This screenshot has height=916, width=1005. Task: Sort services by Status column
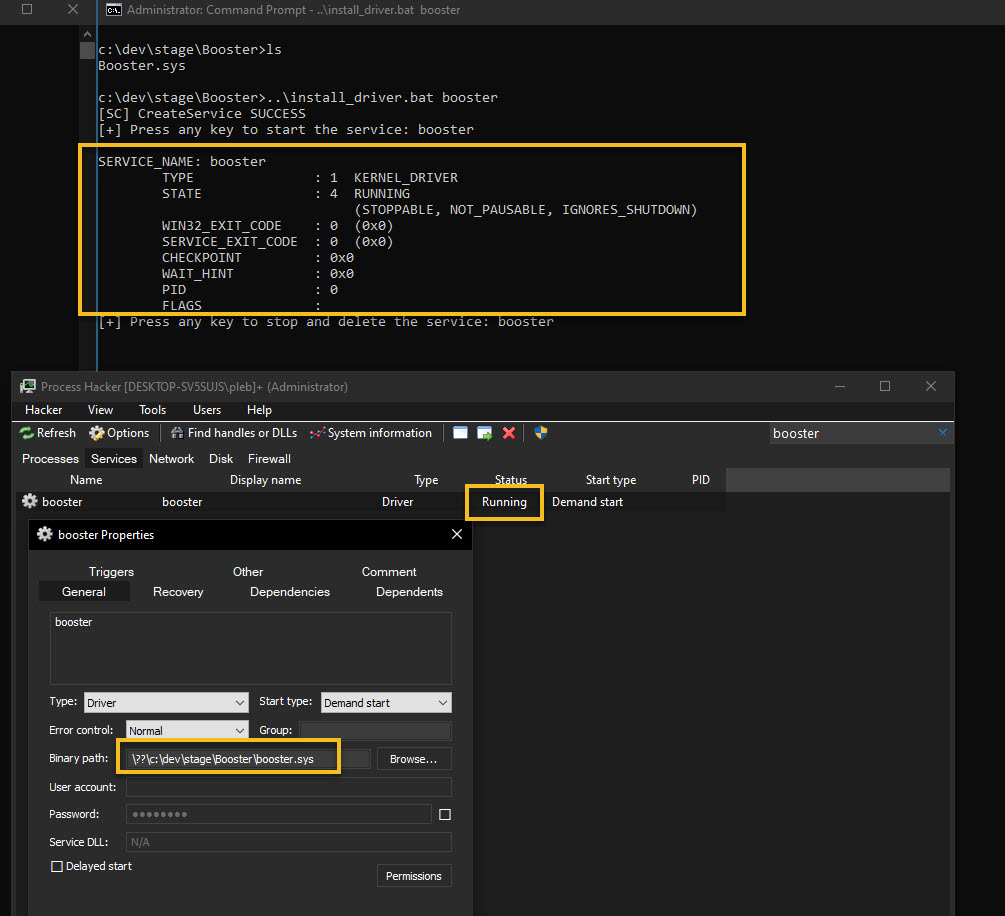click(511, 479)
